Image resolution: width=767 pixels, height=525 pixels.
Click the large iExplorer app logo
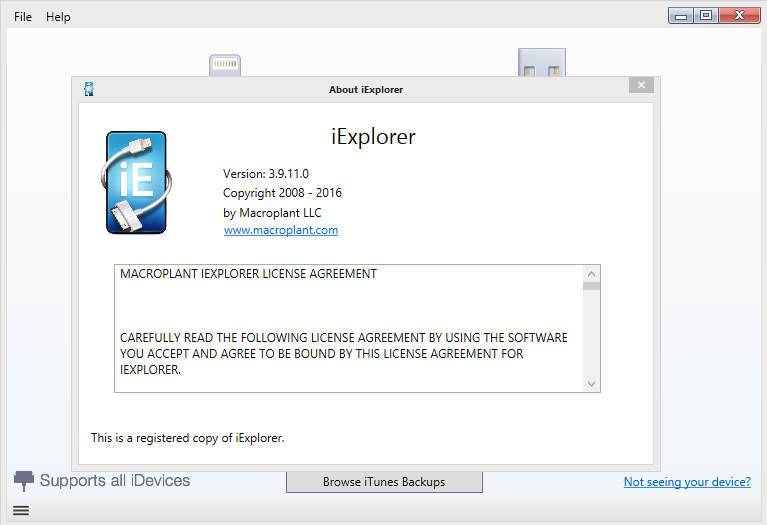point(136,183)
